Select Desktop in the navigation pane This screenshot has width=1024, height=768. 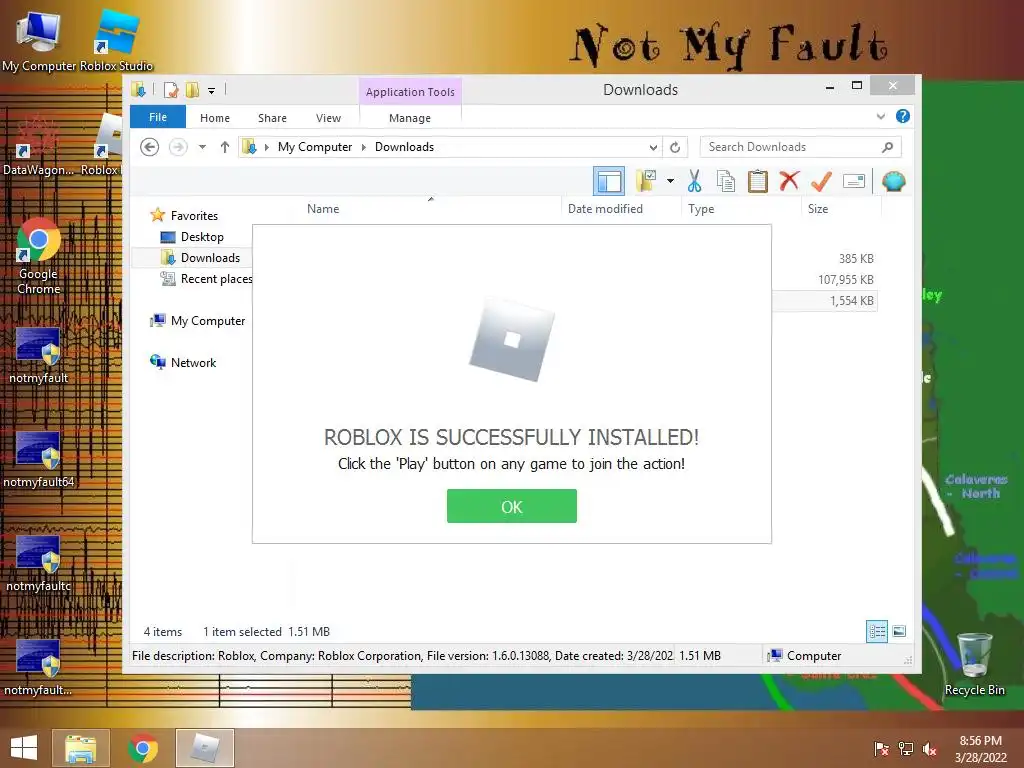[x=202, y=236]
